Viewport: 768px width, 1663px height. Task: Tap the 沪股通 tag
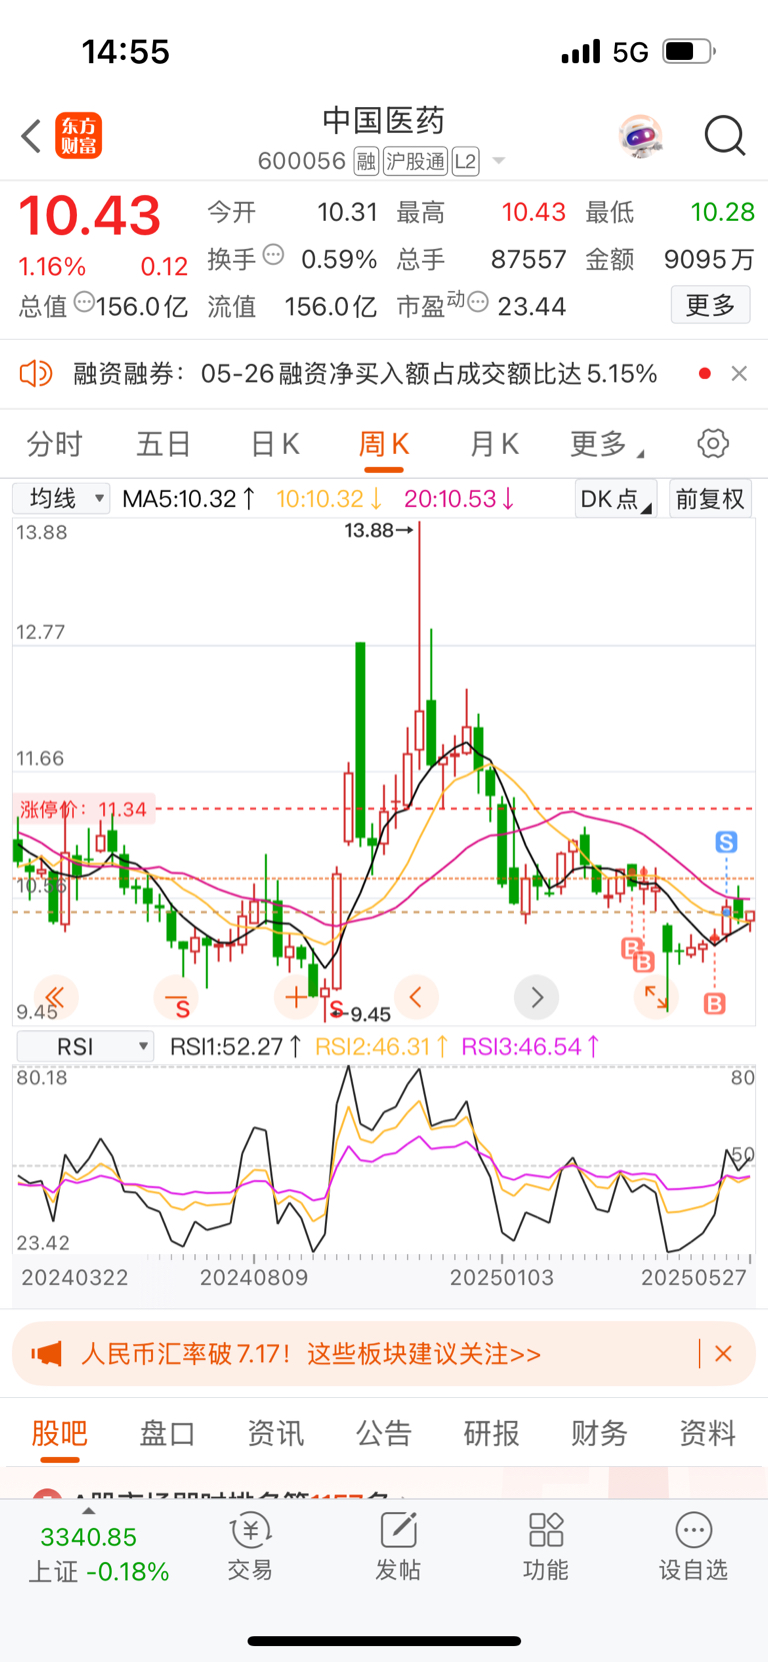pos(416,161)
